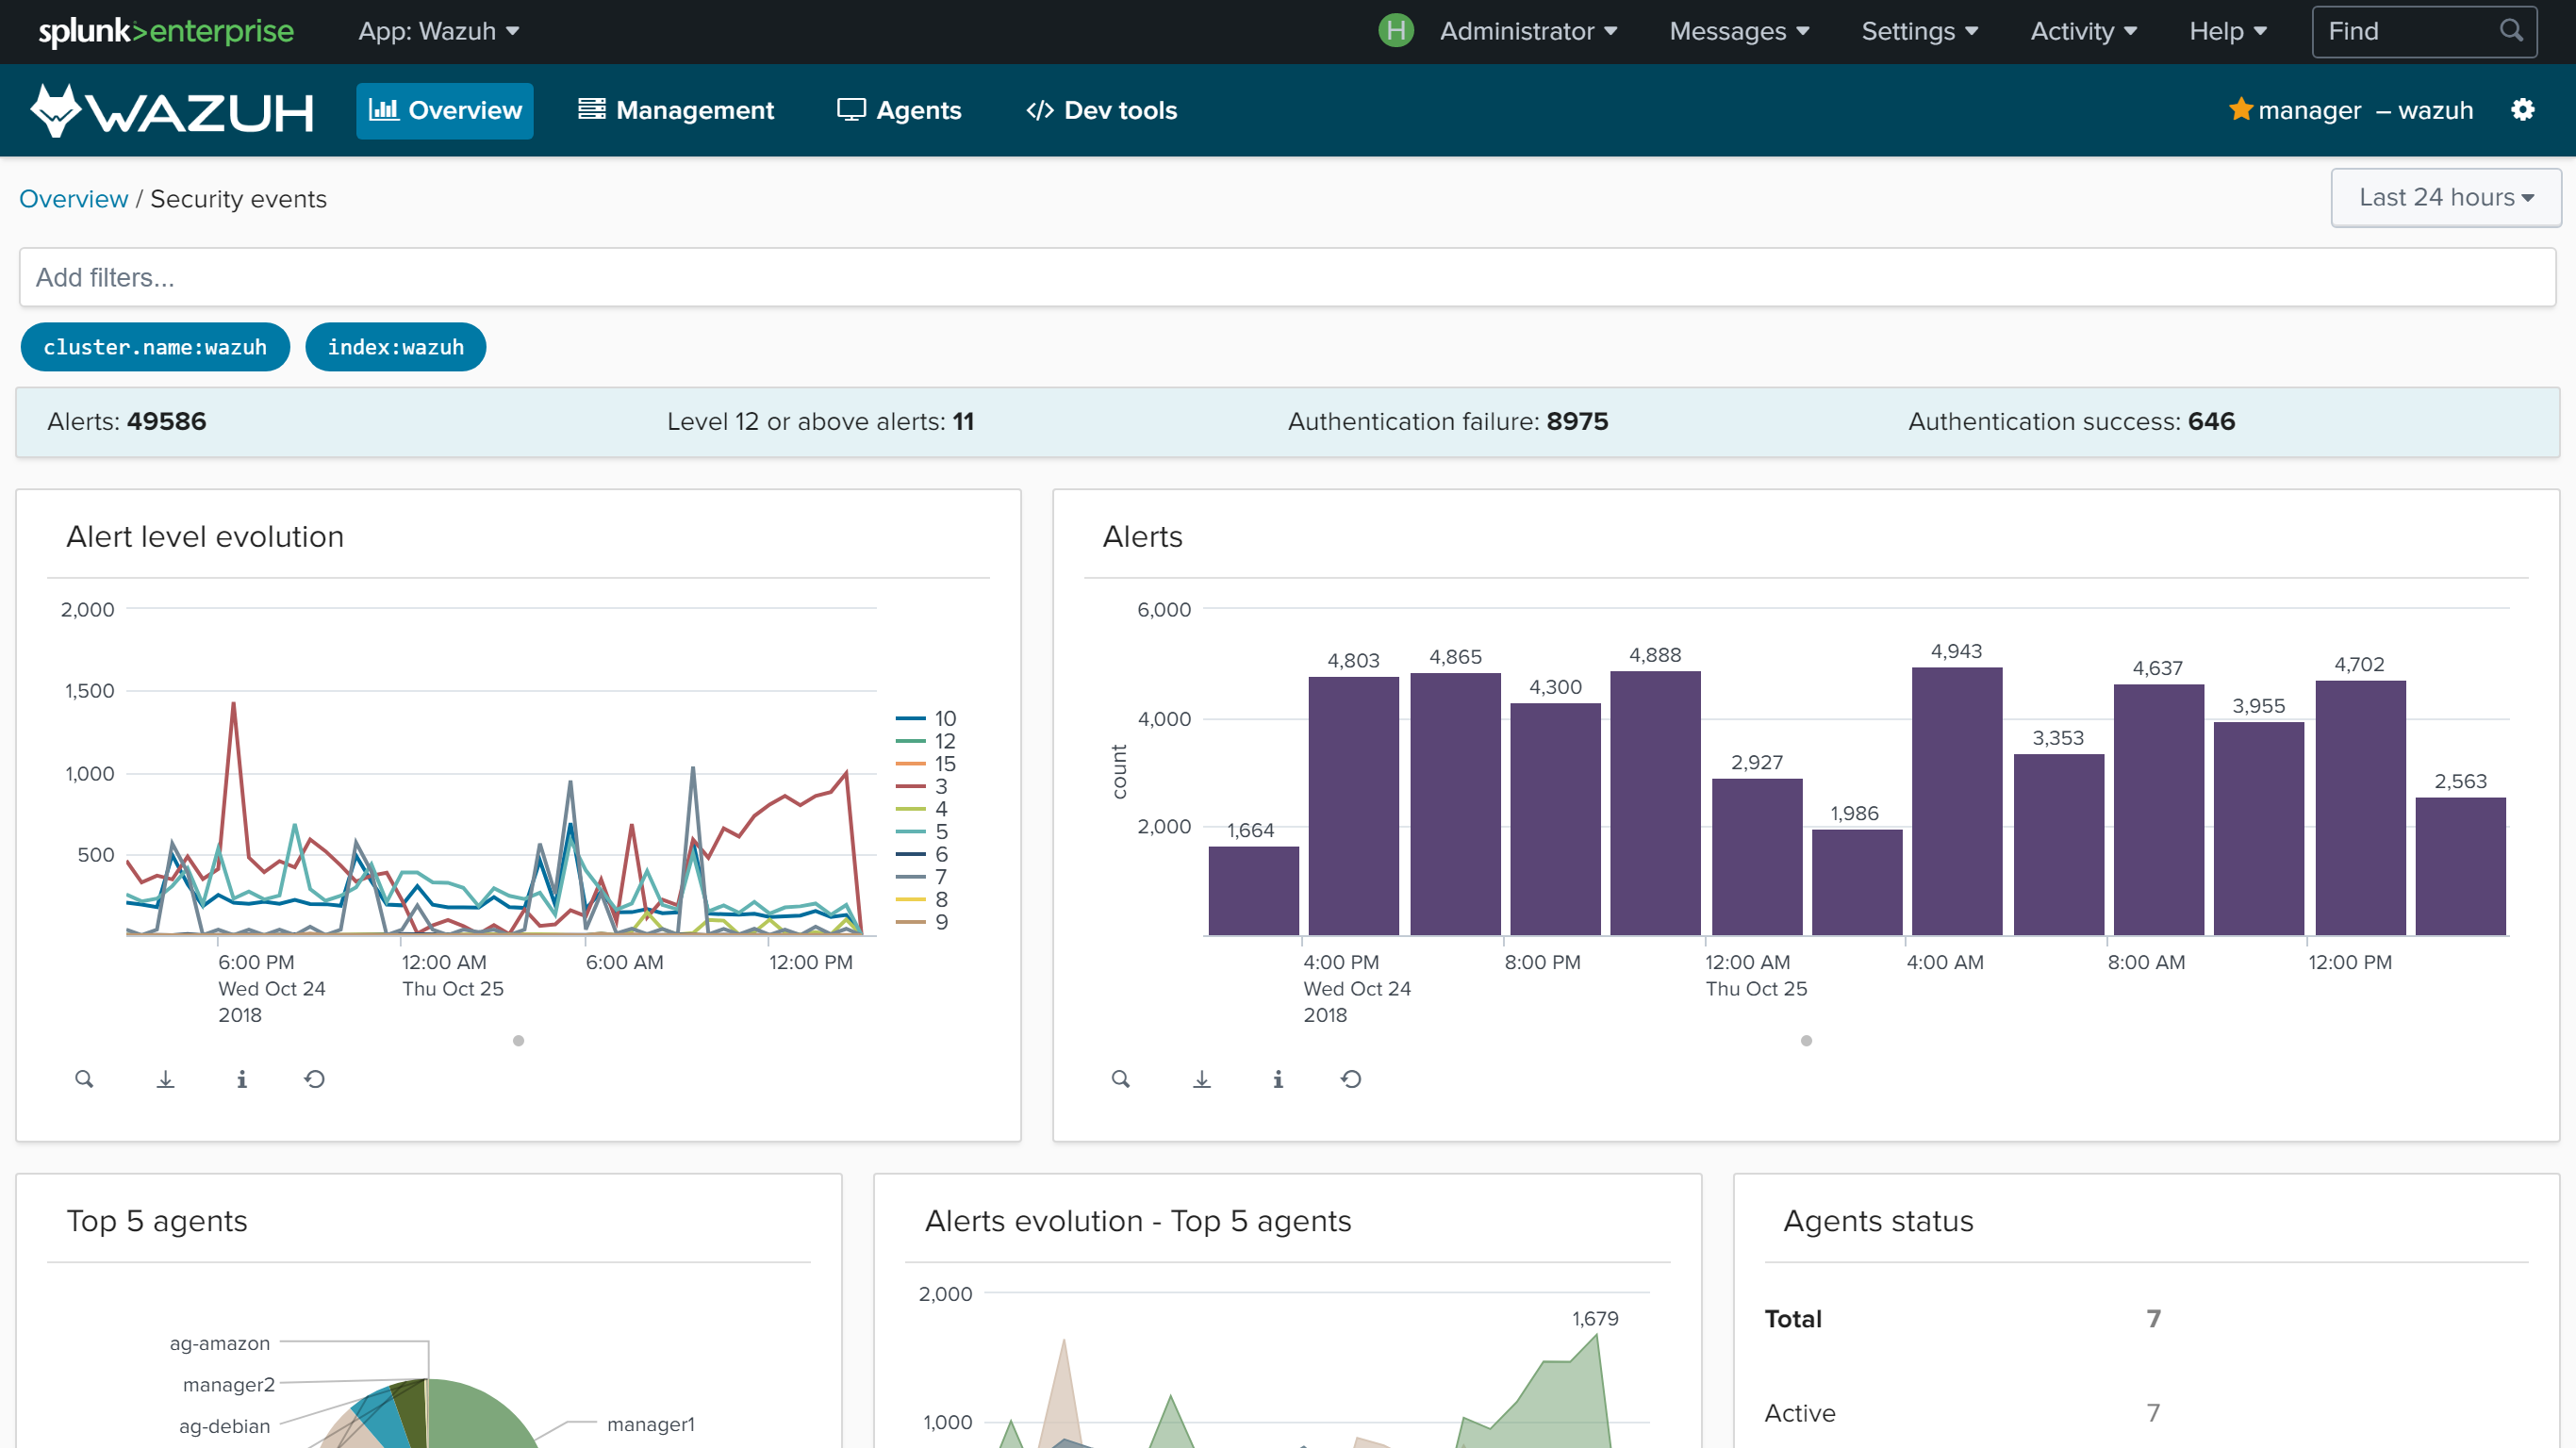
Task: Click the Level 12 or above alerts counter
Action: coord(820,421)
